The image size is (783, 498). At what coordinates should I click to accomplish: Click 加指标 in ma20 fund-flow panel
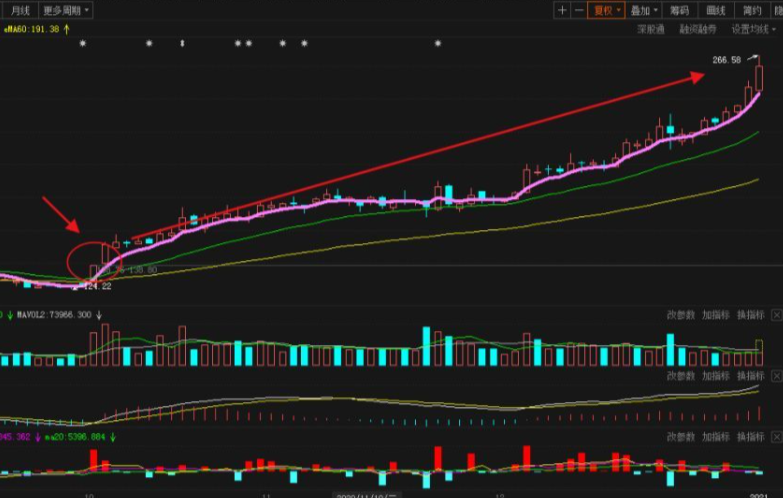click(716, 437)
